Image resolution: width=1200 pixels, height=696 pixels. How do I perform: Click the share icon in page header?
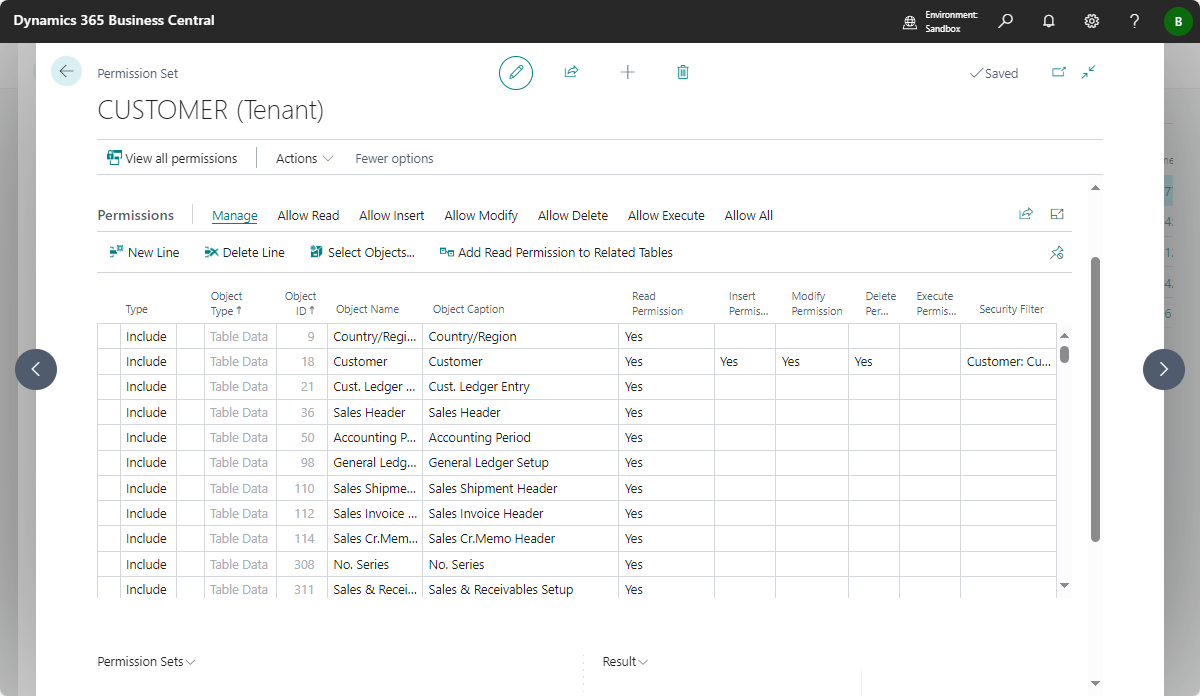(x=571, y=72)
